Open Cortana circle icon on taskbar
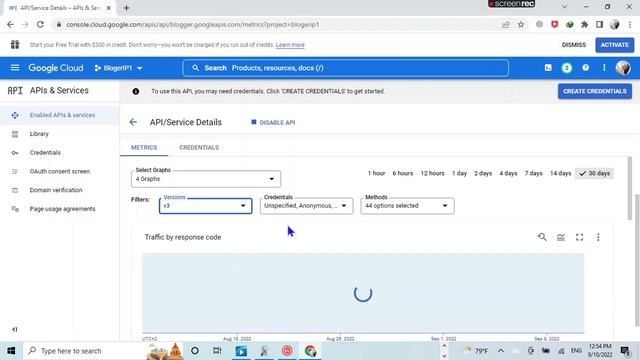 195,351
